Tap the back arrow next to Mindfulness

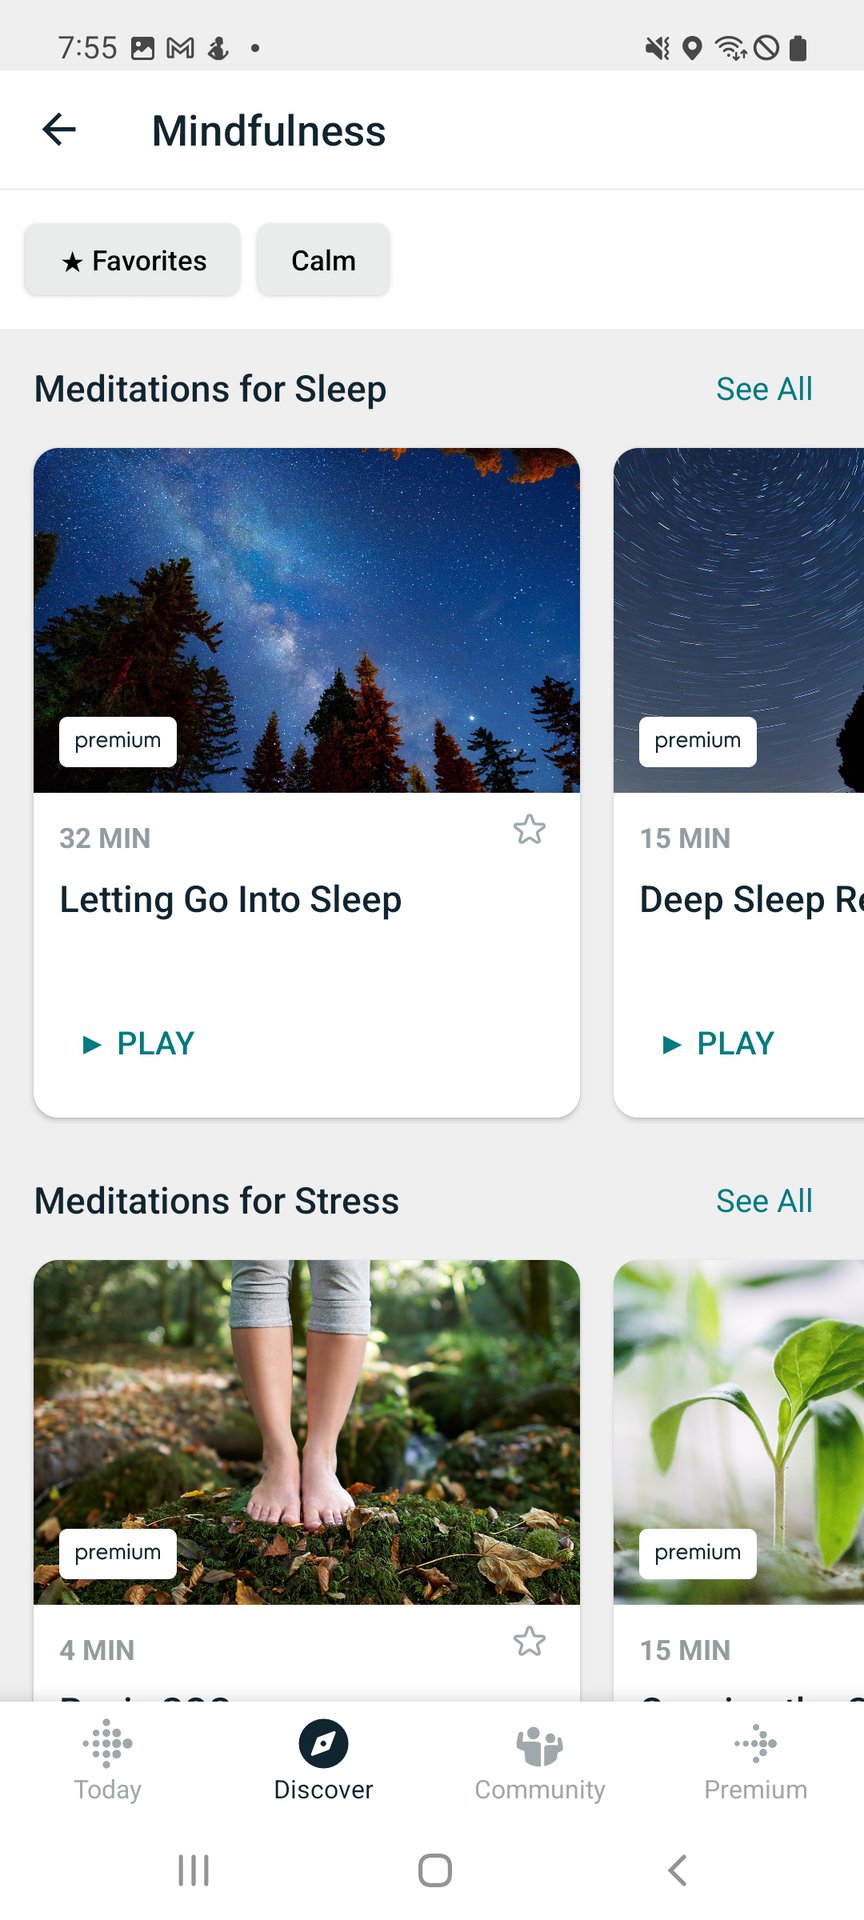pos(59,129)
